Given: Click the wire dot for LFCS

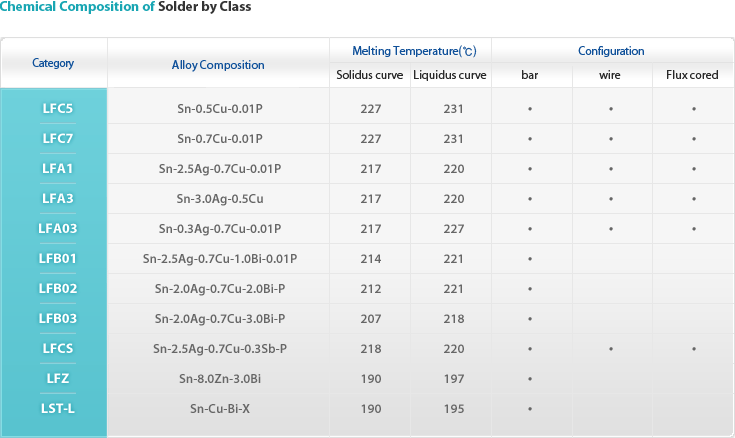Looking at the screenshot, I should (x=611, y=349).
